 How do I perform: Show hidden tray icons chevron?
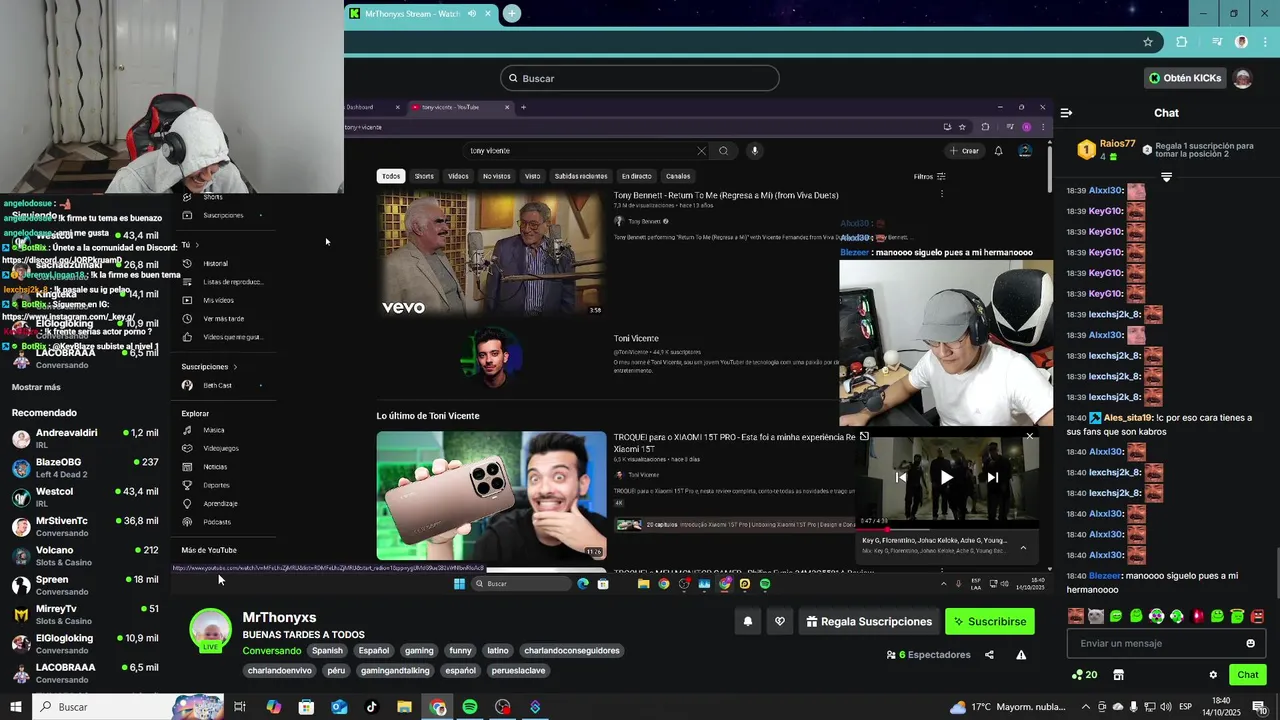pos(1086,707)
